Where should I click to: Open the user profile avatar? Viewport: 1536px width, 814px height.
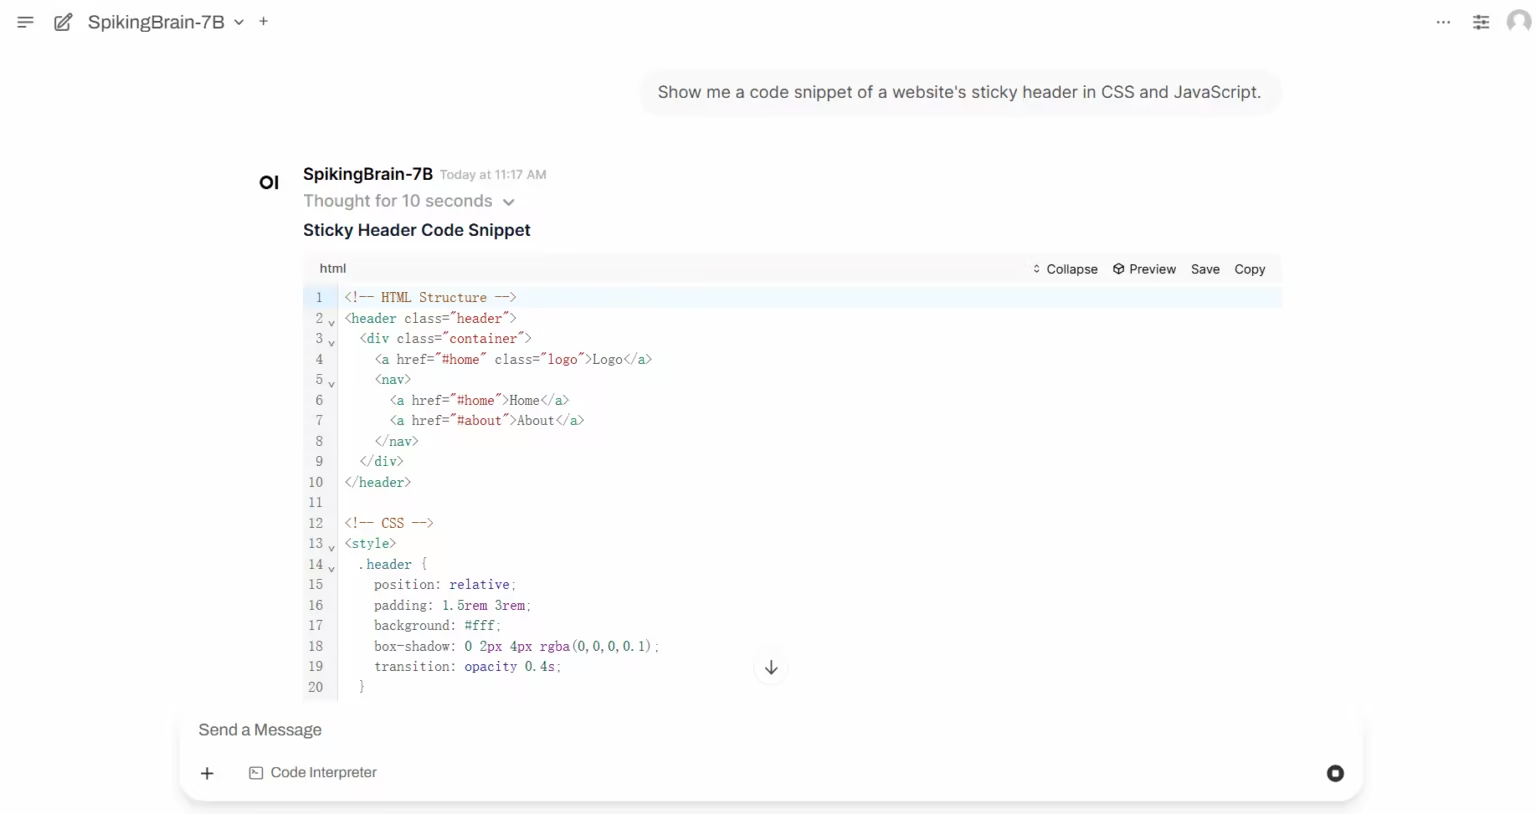[x=1518, y=22]
